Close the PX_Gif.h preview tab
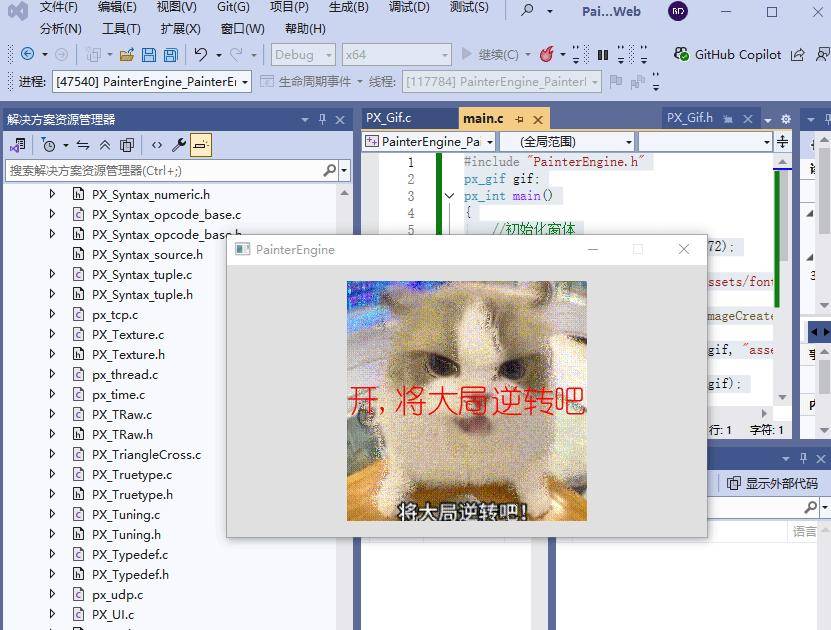The height and width of the screenshot is (630, 831). click(748, 119)
